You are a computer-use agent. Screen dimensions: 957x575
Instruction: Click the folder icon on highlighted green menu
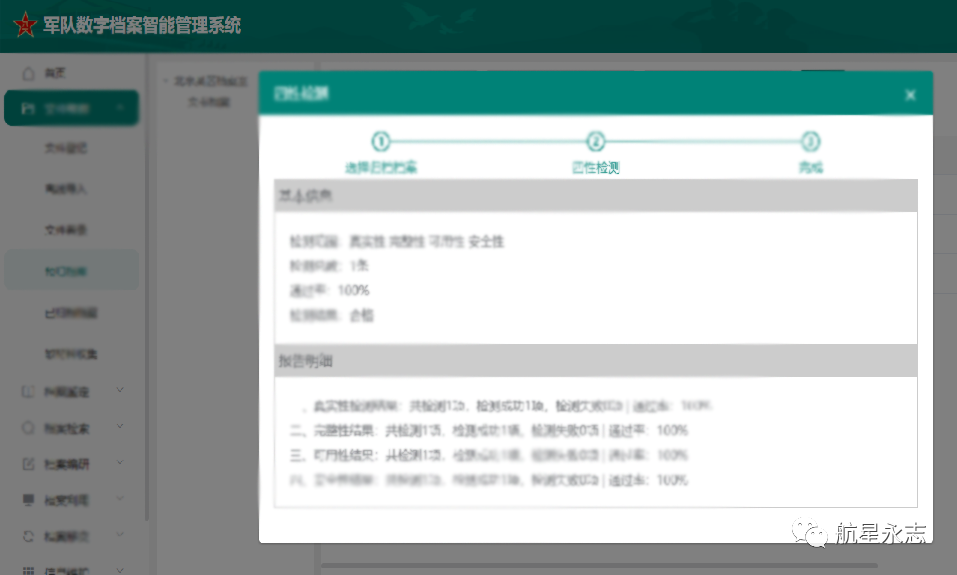point(28,109)
